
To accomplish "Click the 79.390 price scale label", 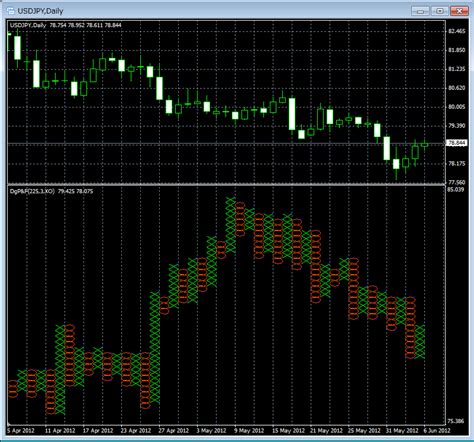I will (x=457, y=126).
